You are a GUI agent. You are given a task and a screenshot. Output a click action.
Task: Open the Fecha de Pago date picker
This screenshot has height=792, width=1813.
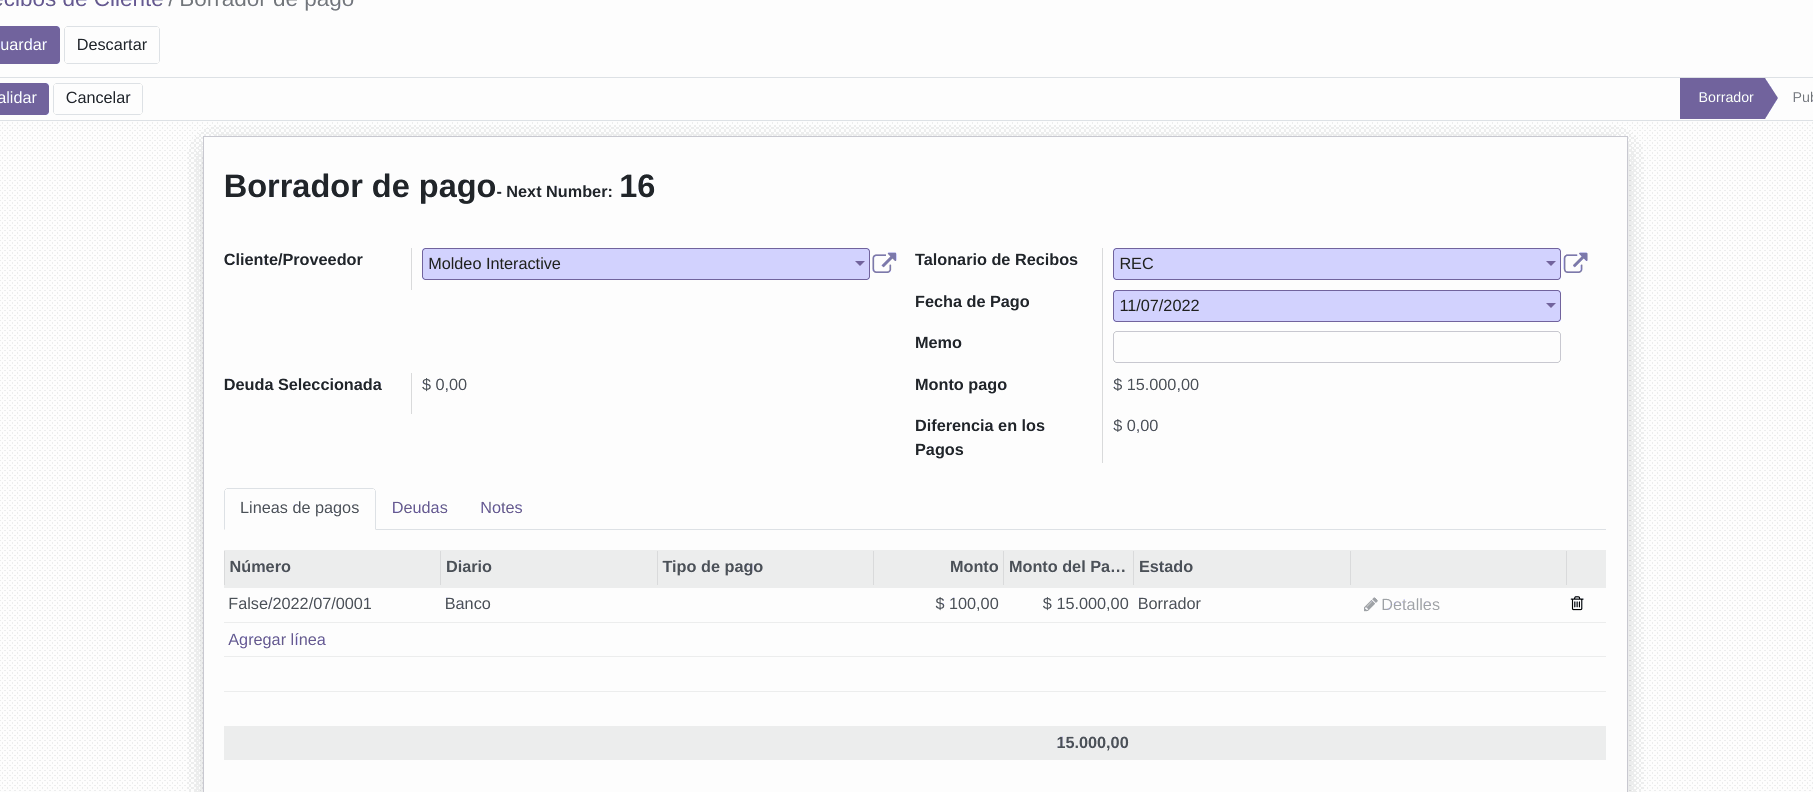tap(1336, 306)
